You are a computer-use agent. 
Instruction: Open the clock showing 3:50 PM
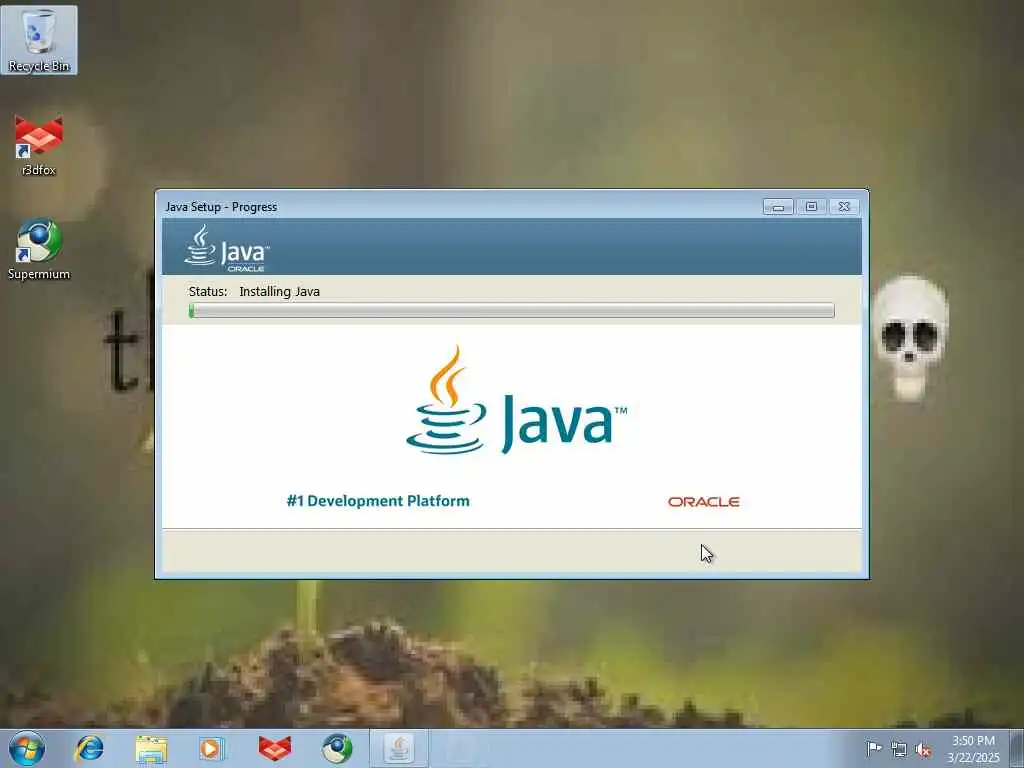tap(973, 749)
